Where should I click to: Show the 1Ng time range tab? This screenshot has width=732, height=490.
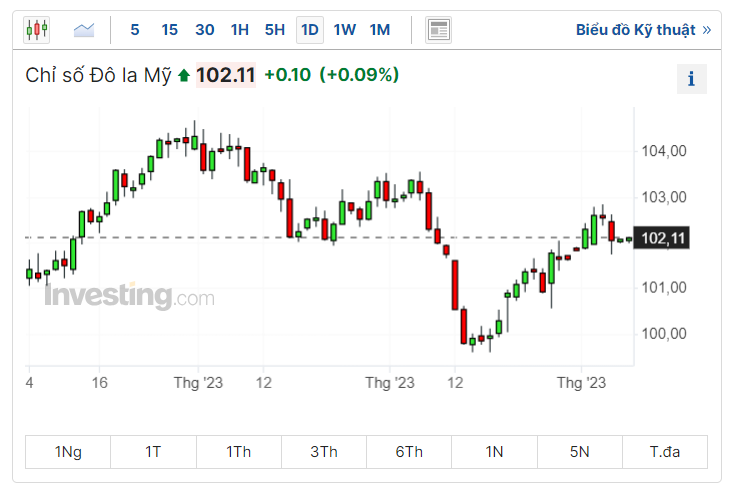[x=68, y=452]
